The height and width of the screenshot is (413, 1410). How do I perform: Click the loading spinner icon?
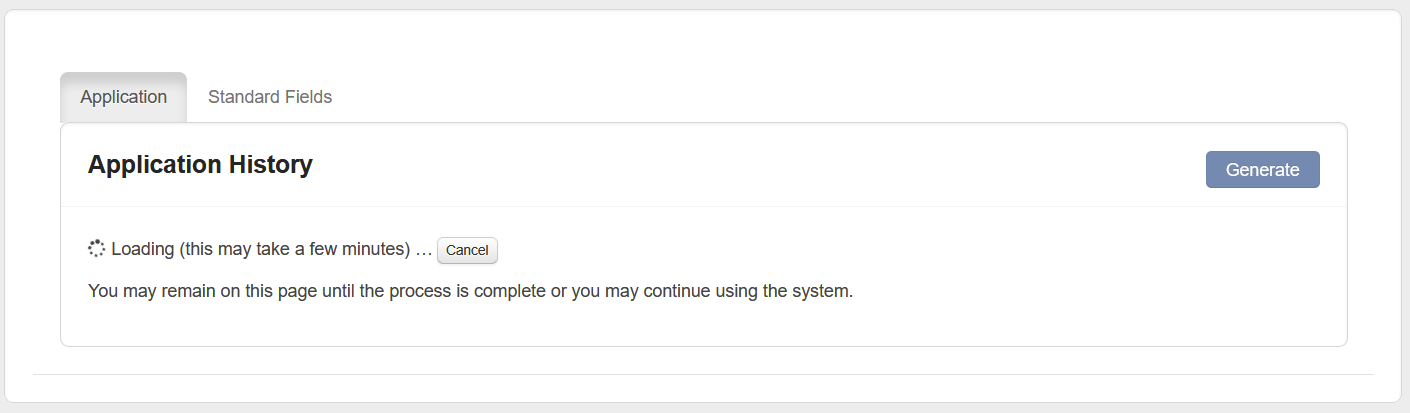point(96,249)
